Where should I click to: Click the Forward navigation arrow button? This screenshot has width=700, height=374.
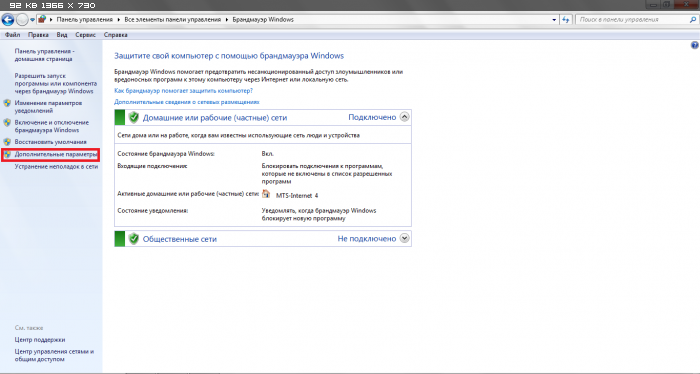[22, 20]
